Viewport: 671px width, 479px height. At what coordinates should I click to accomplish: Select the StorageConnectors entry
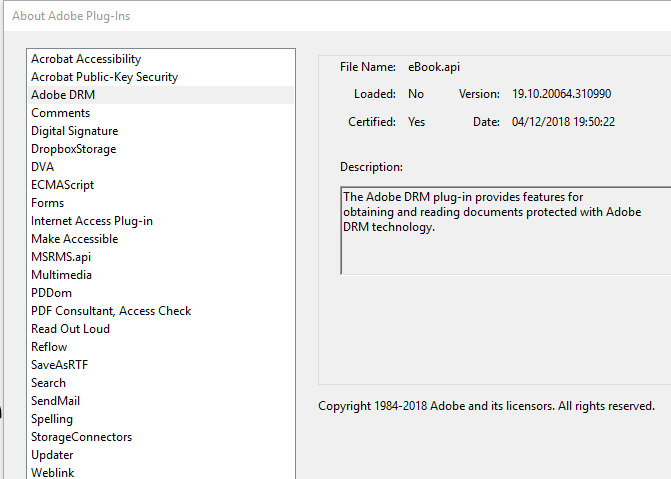81,437
